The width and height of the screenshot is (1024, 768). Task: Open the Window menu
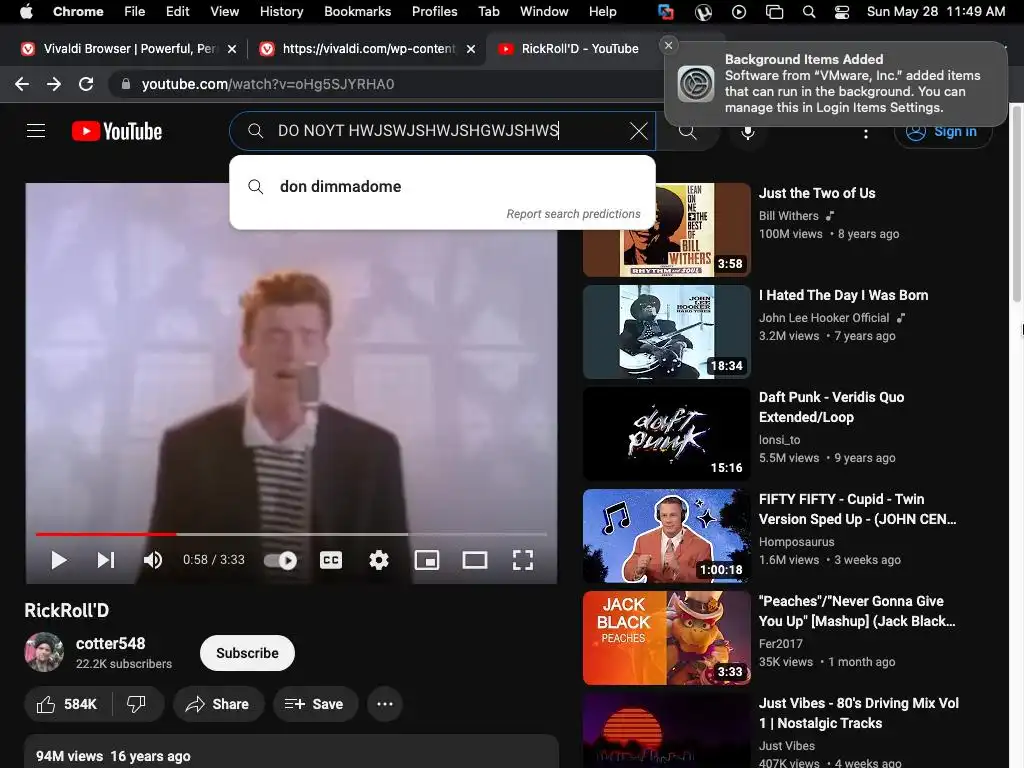click(x=544, y=12)
